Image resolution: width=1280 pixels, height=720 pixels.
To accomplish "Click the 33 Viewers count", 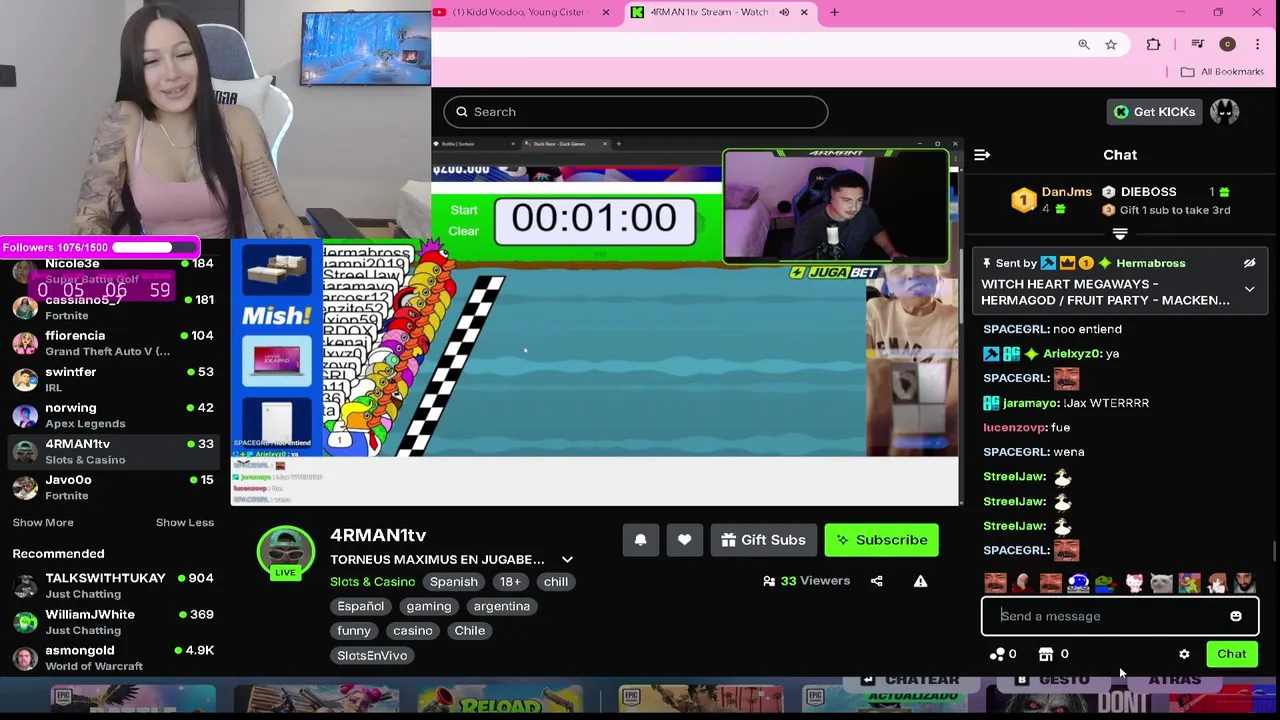I will (x=806, y=581).
